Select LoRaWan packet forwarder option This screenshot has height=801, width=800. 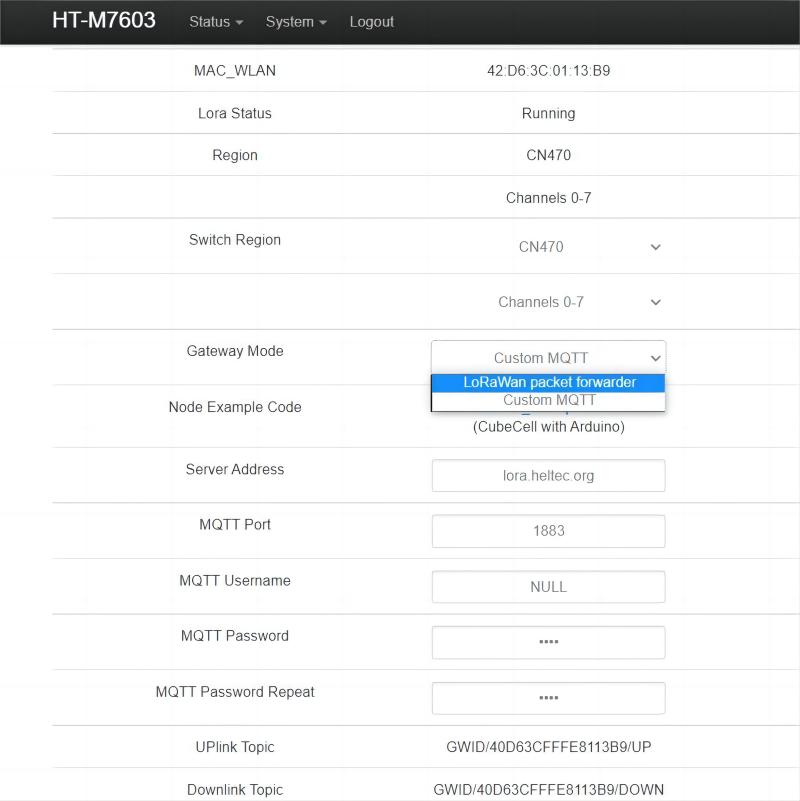pos(548,382)
